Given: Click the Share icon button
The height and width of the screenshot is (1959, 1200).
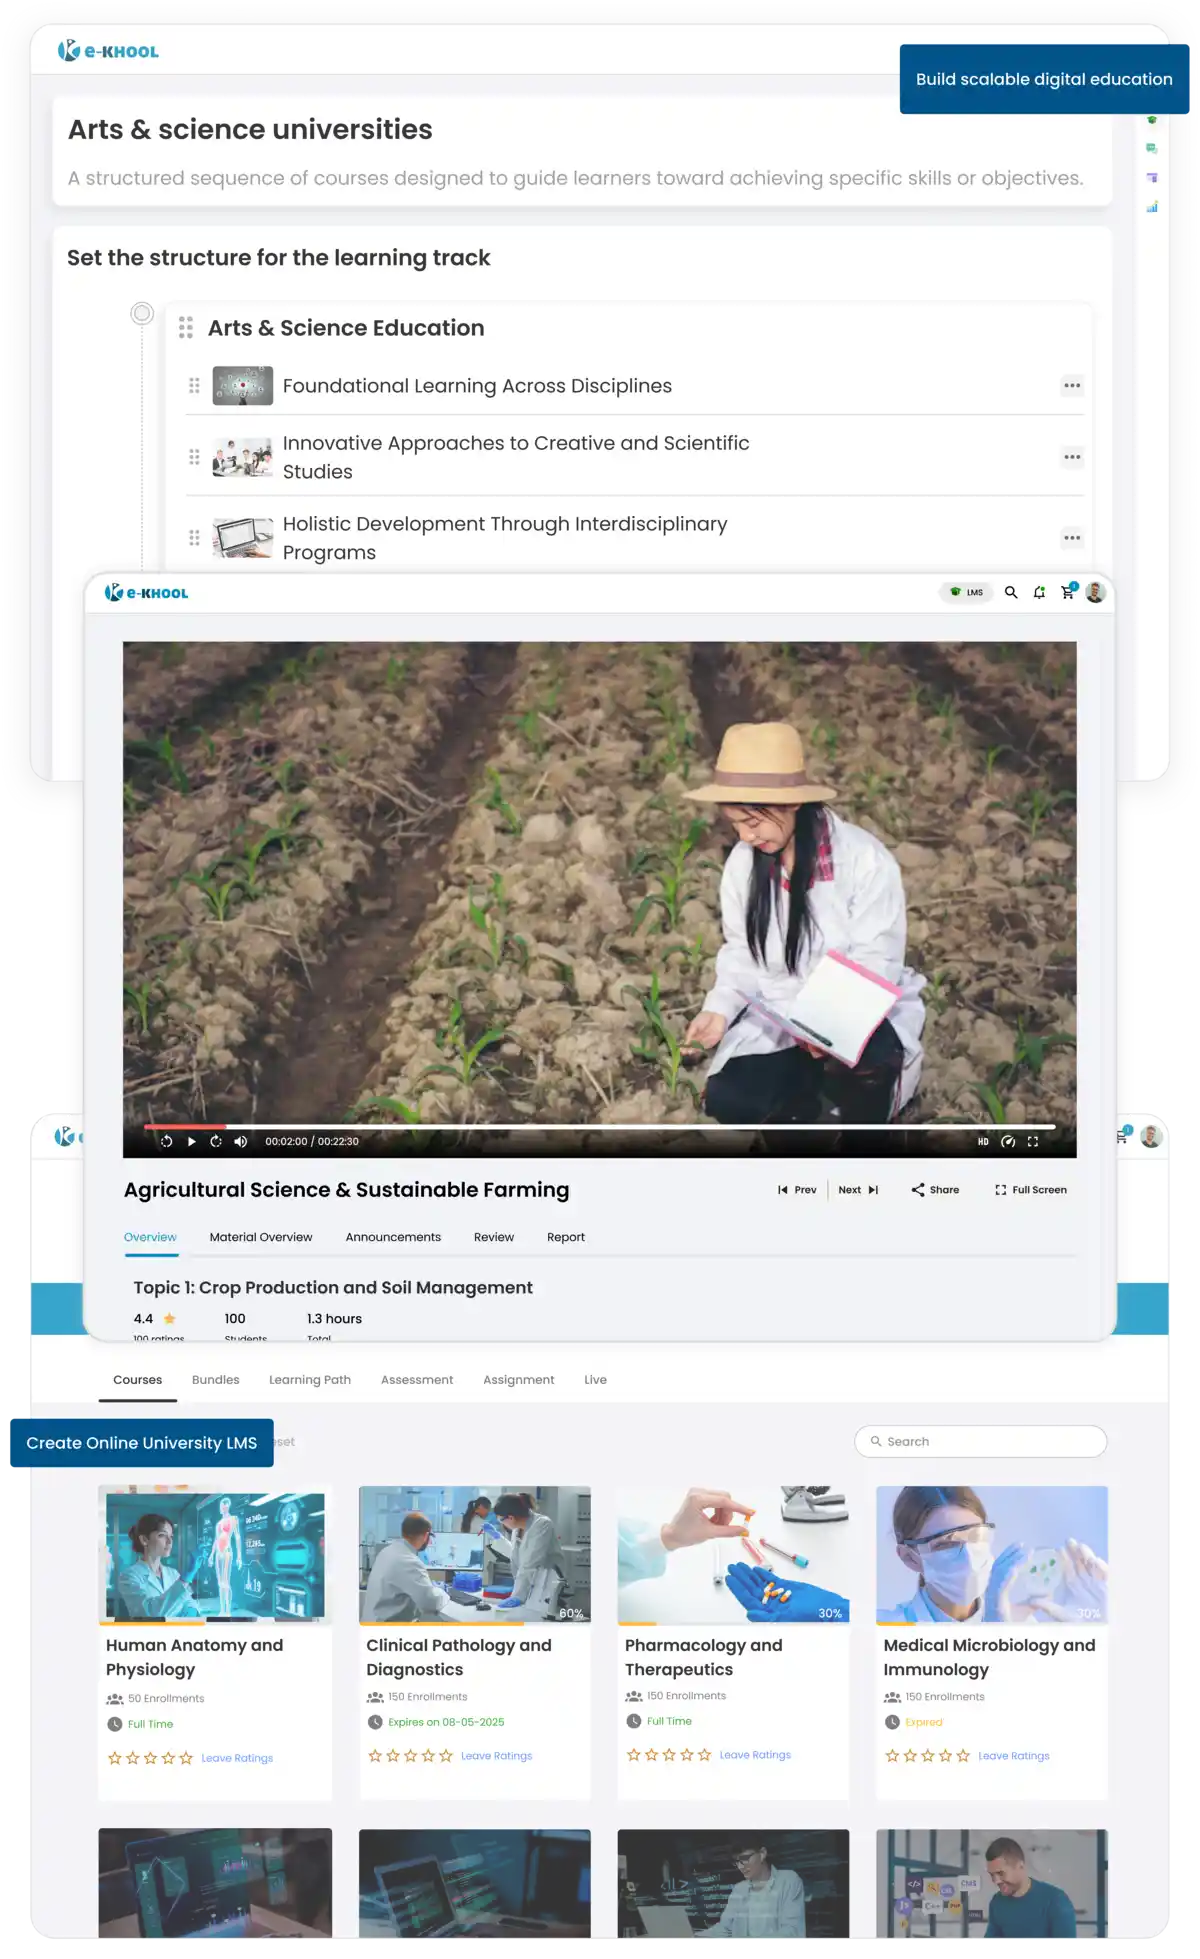Looking at the screenshot, I should [935, 1190].
